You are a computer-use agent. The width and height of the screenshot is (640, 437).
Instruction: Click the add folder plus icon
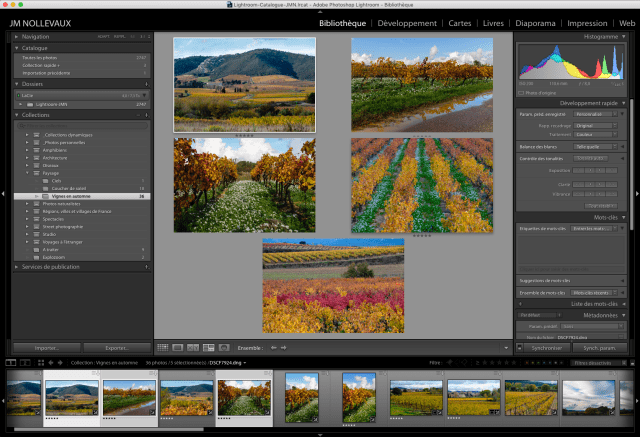point(146,86)
